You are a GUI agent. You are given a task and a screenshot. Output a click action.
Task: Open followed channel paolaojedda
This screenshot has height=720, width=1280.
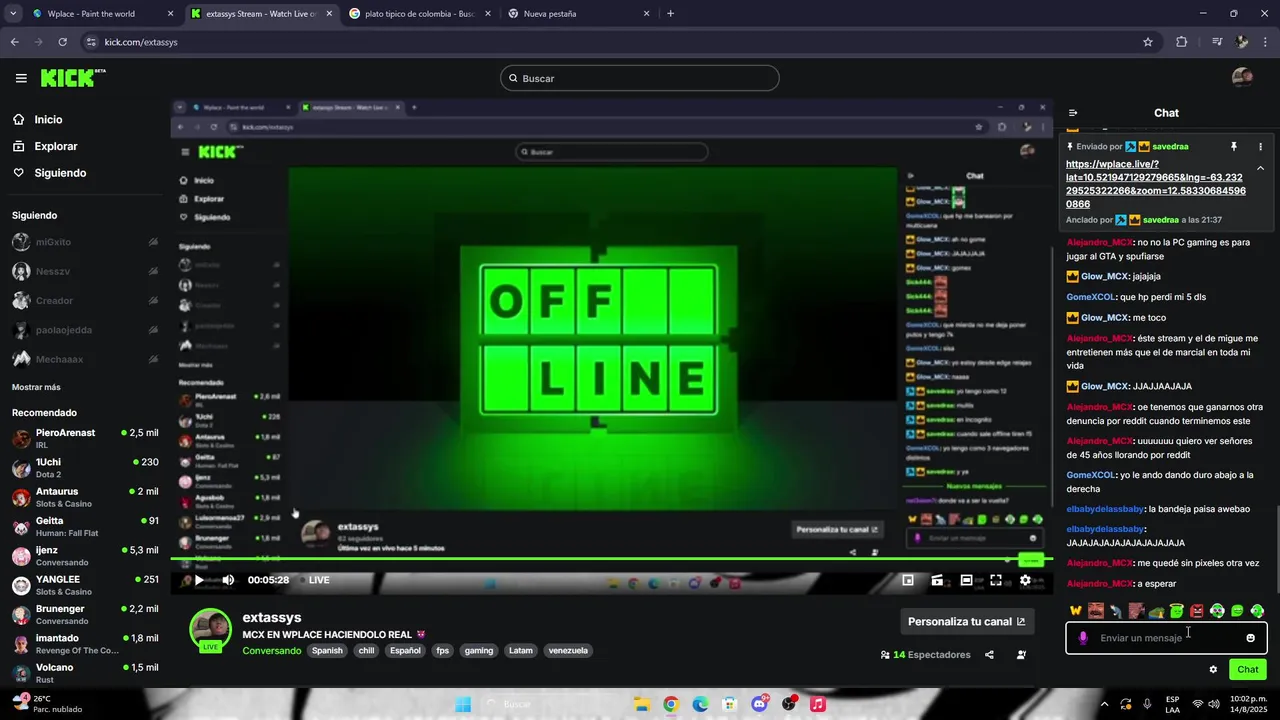tap(85, 330)
